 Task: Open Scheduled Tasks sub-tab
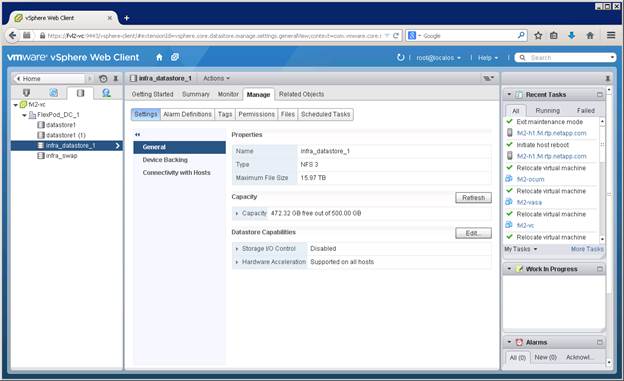326,114
